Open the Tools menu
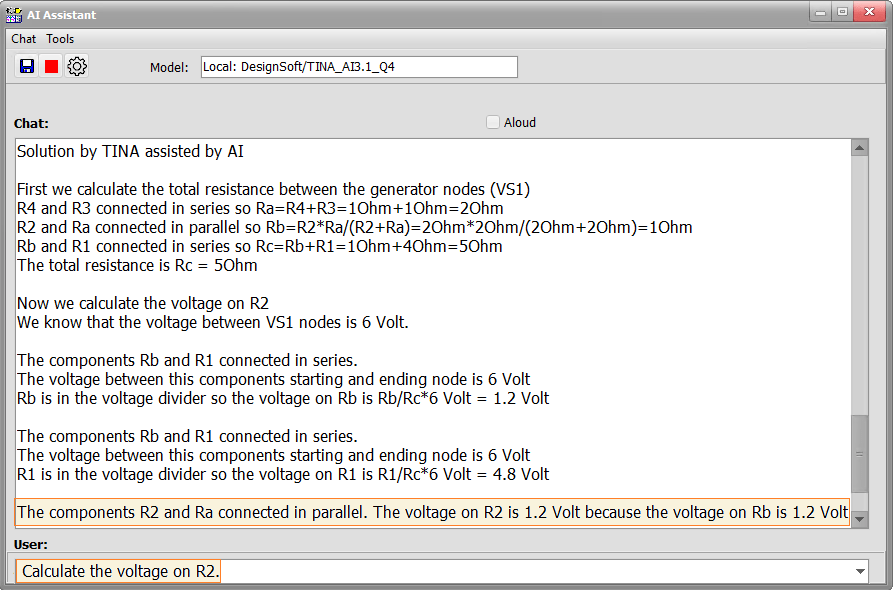This screenshot has width=893, height=590. (60, 39)
